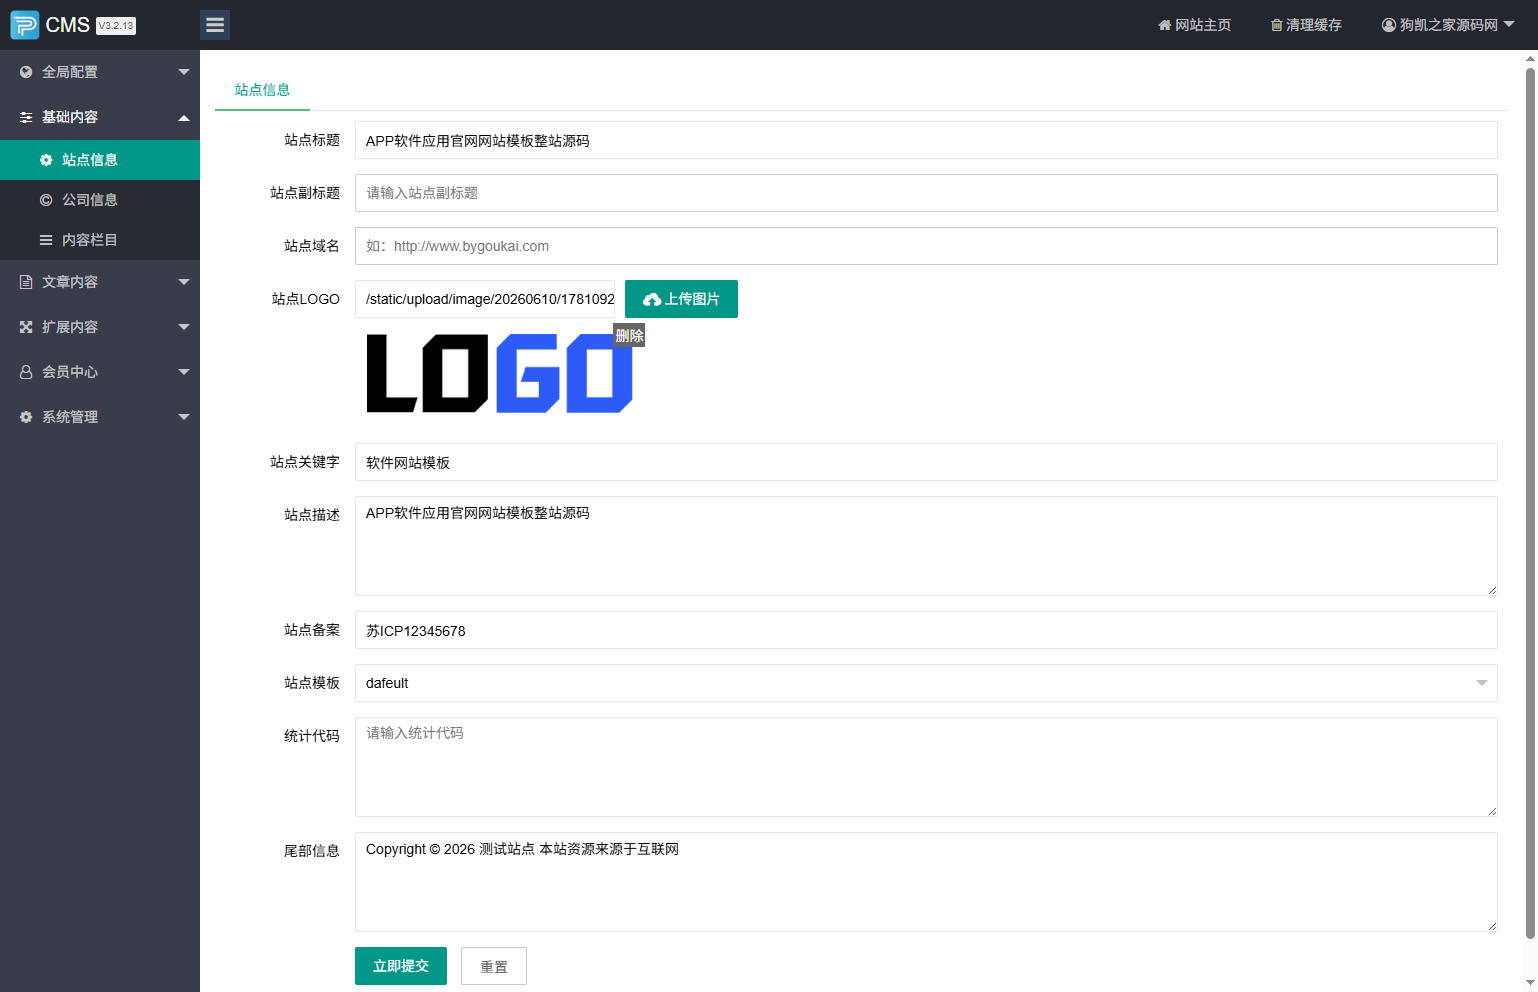Click the 统计代码 textarea
1538x992 pixels.
click(x=926, y=767)
